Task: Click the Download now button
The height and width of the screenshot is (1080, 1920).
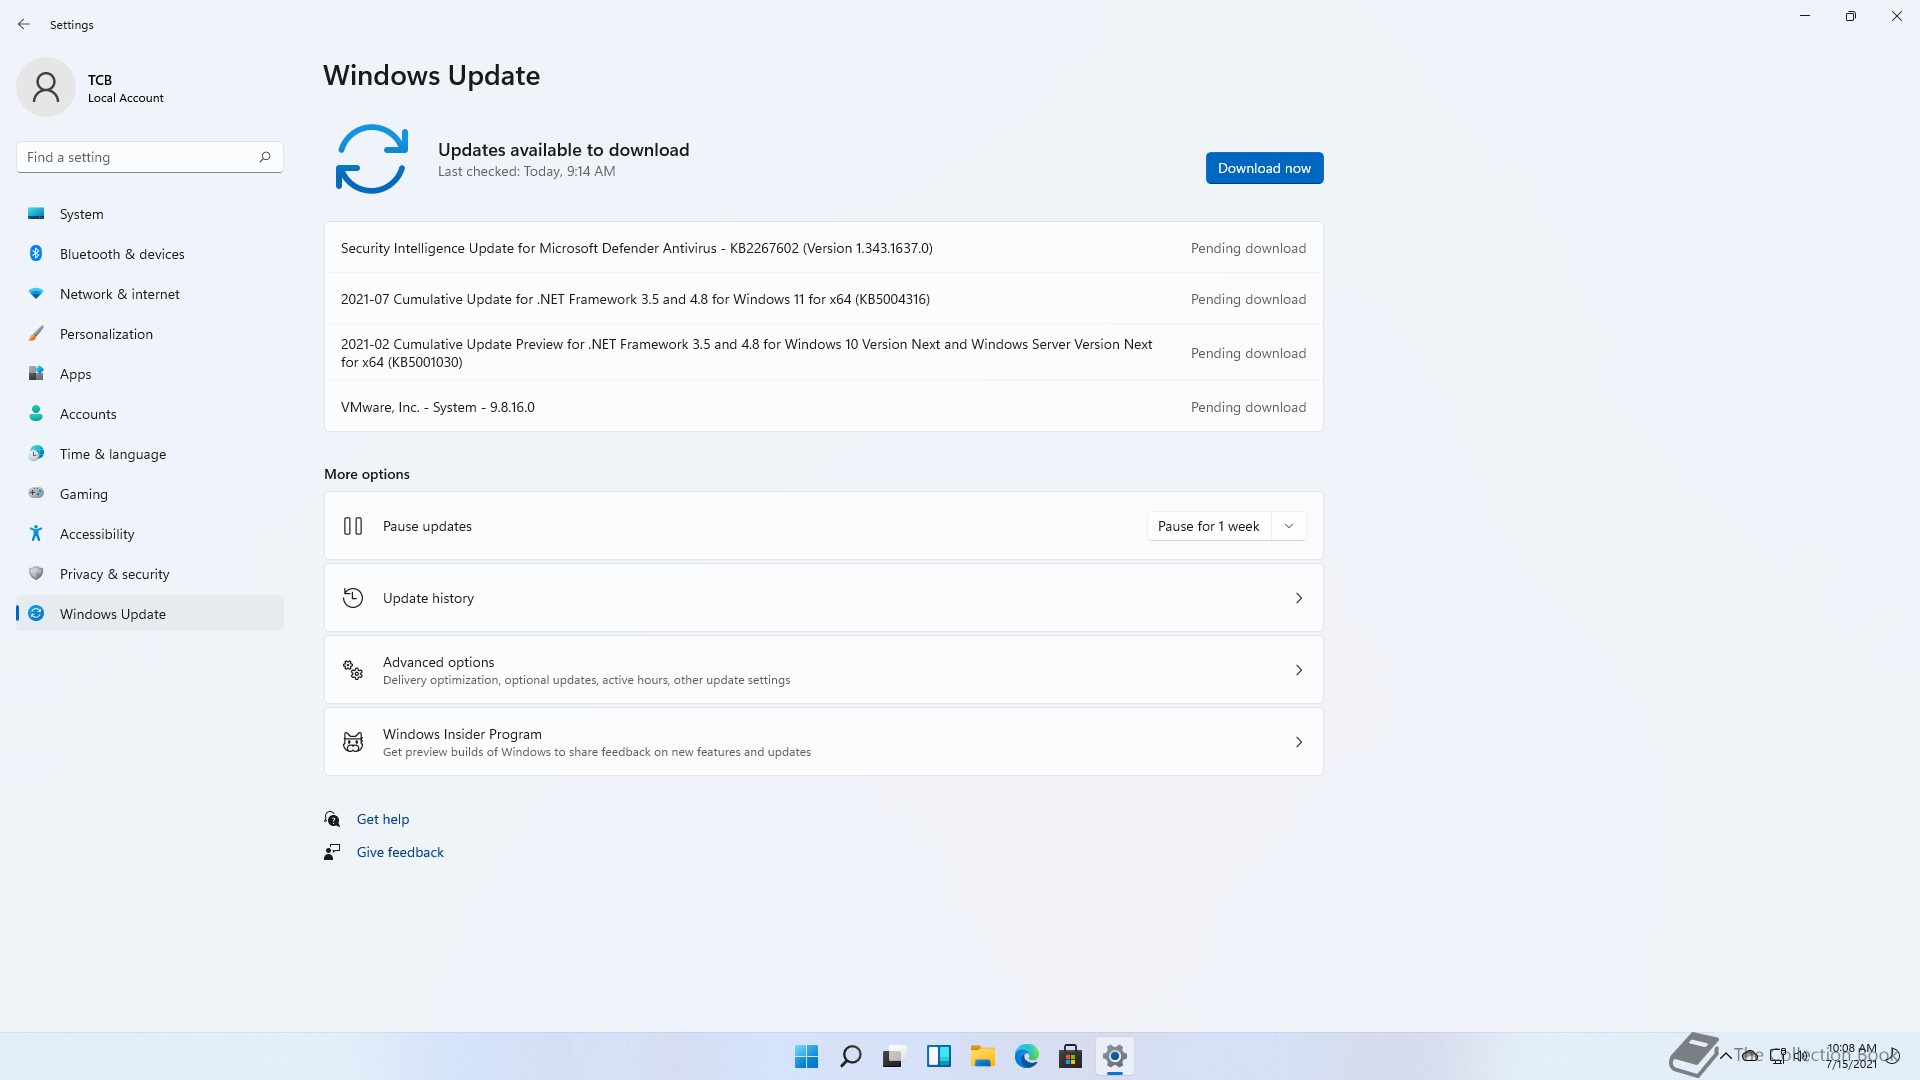Action: (x=1264, y=168)
